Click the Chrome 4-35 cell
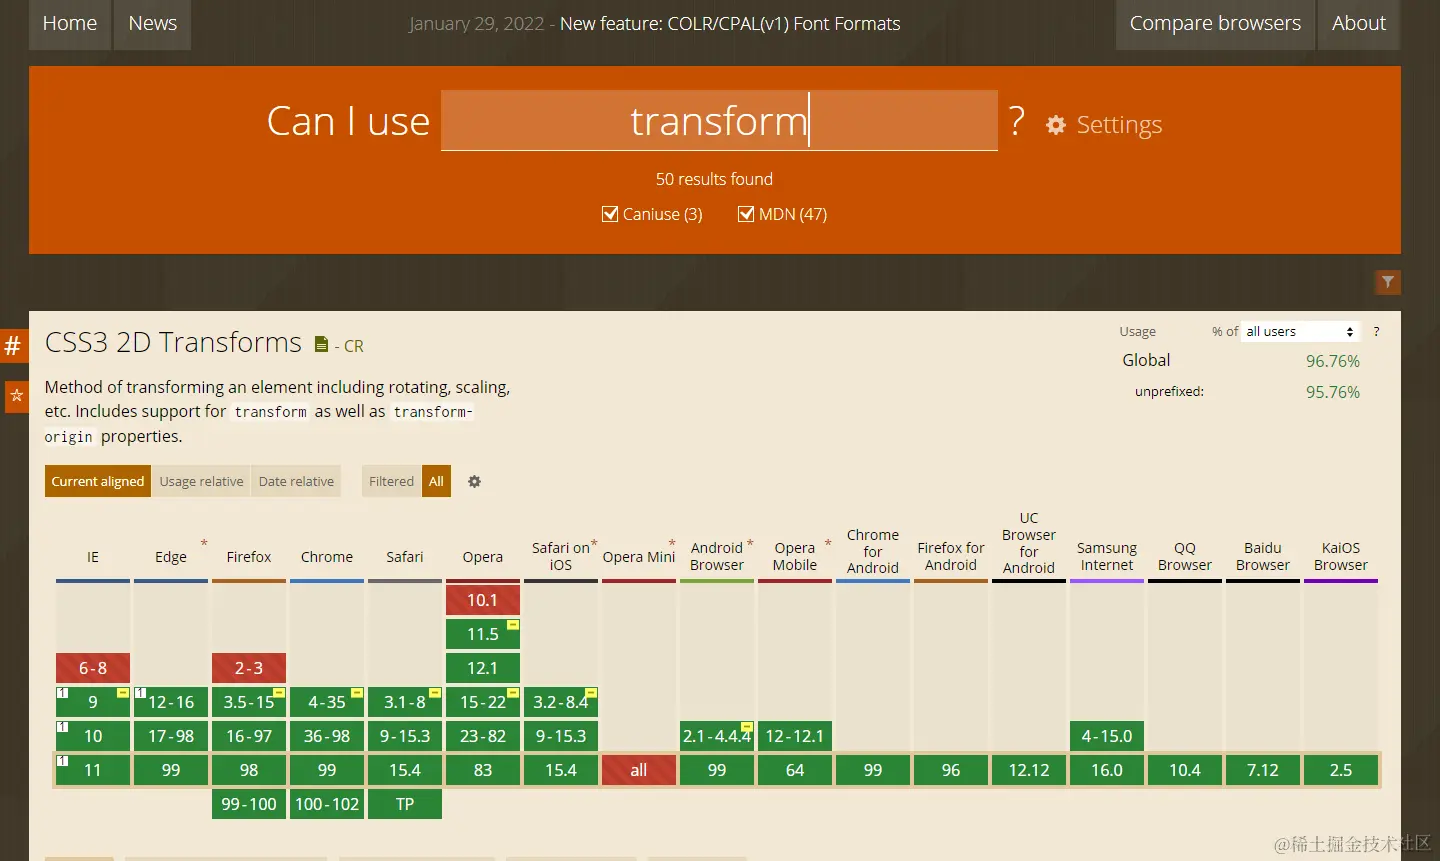Screen dimensions: 1440x861 [x=327, y=702]
